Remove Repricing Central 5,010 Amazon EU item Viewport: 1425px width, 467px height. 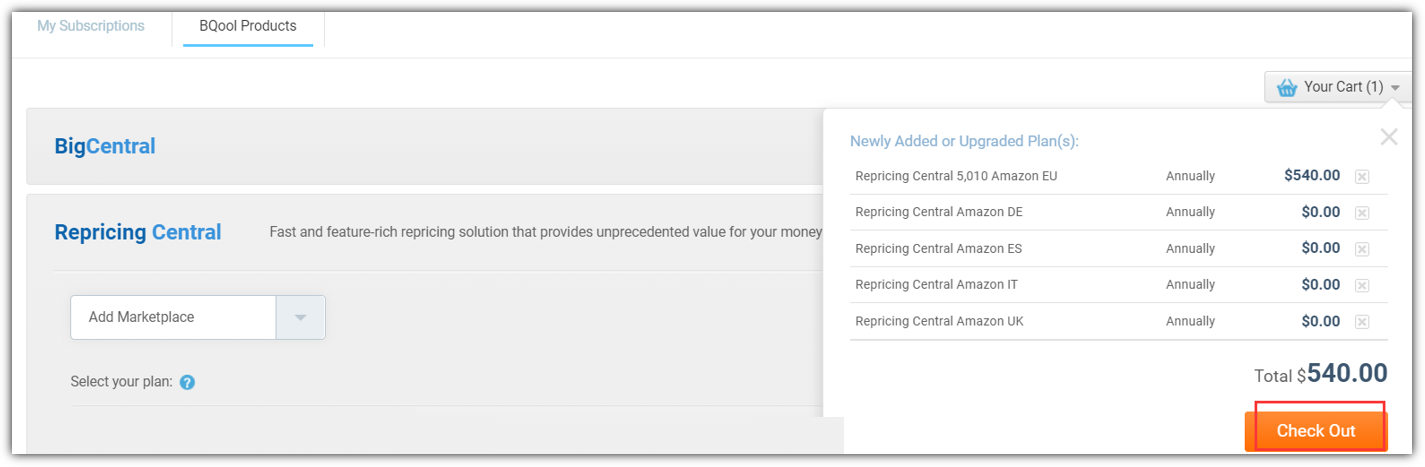click(x=1362, y=177)
